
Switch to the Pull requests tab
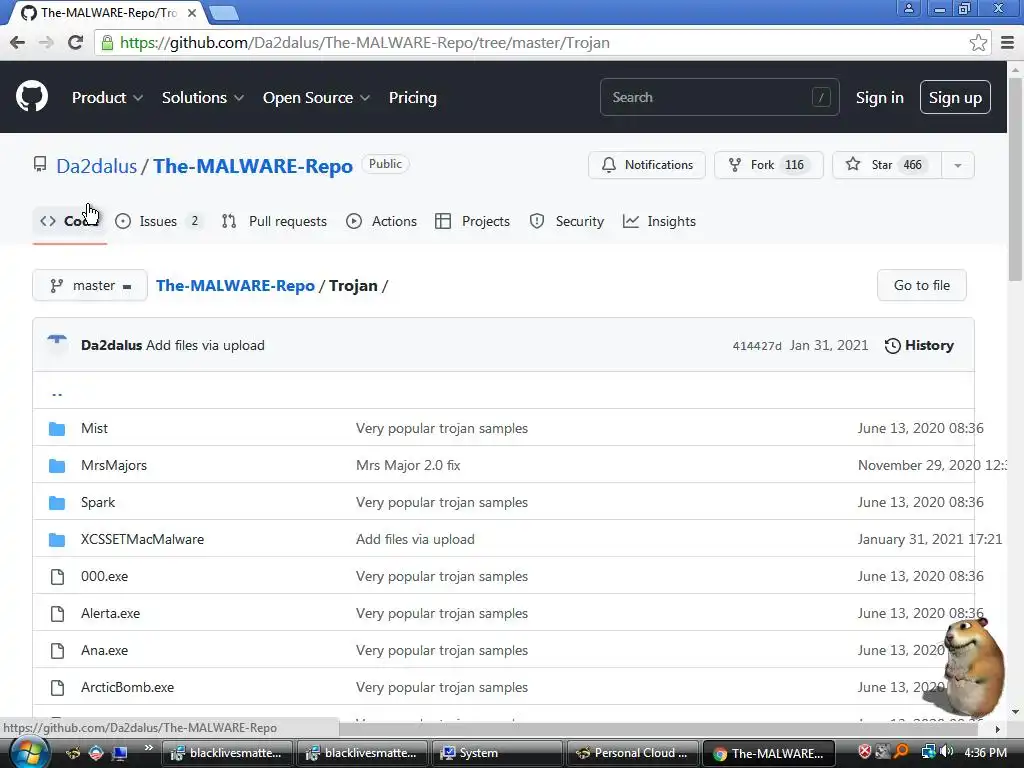[x=274, y=221]
